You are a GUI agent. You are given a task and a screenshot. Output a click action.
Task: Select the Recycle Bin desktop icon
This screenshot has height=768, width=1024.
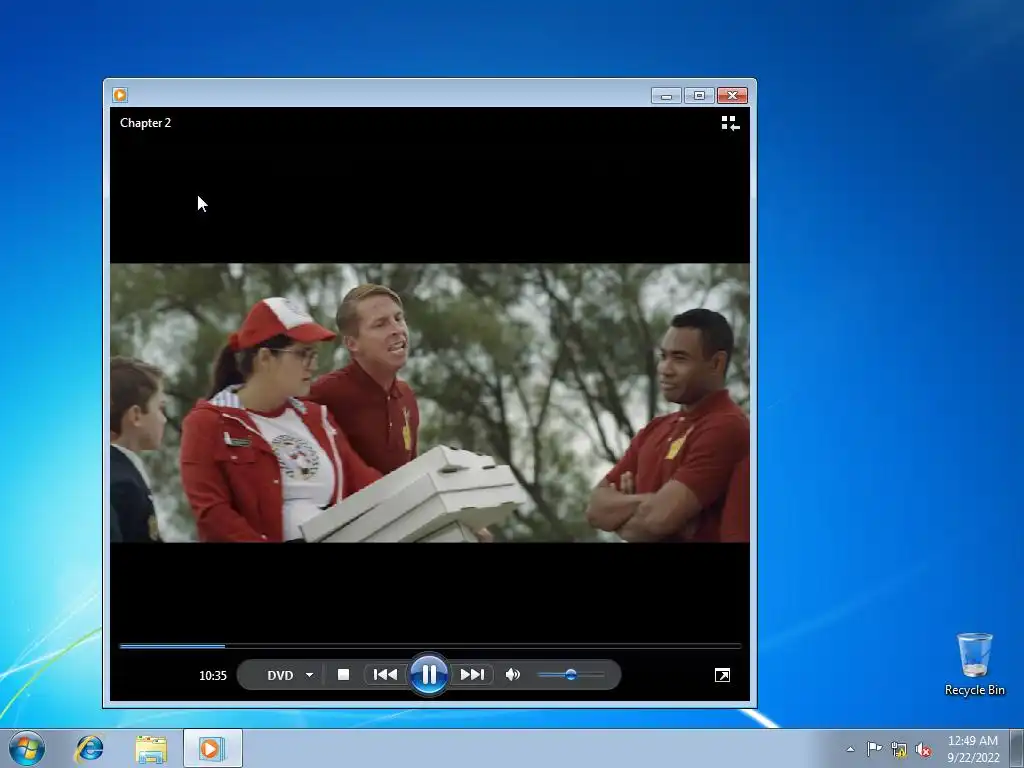[x=974, y=664]
